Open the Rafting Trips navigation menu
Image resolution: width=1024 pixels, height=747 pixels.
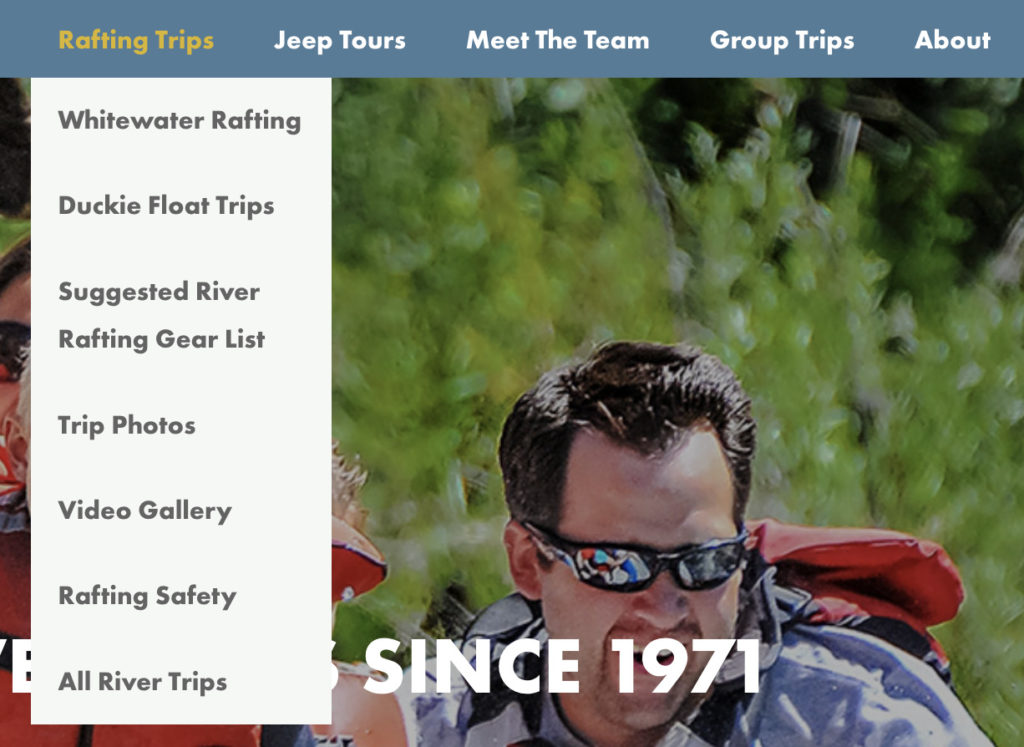136,40
